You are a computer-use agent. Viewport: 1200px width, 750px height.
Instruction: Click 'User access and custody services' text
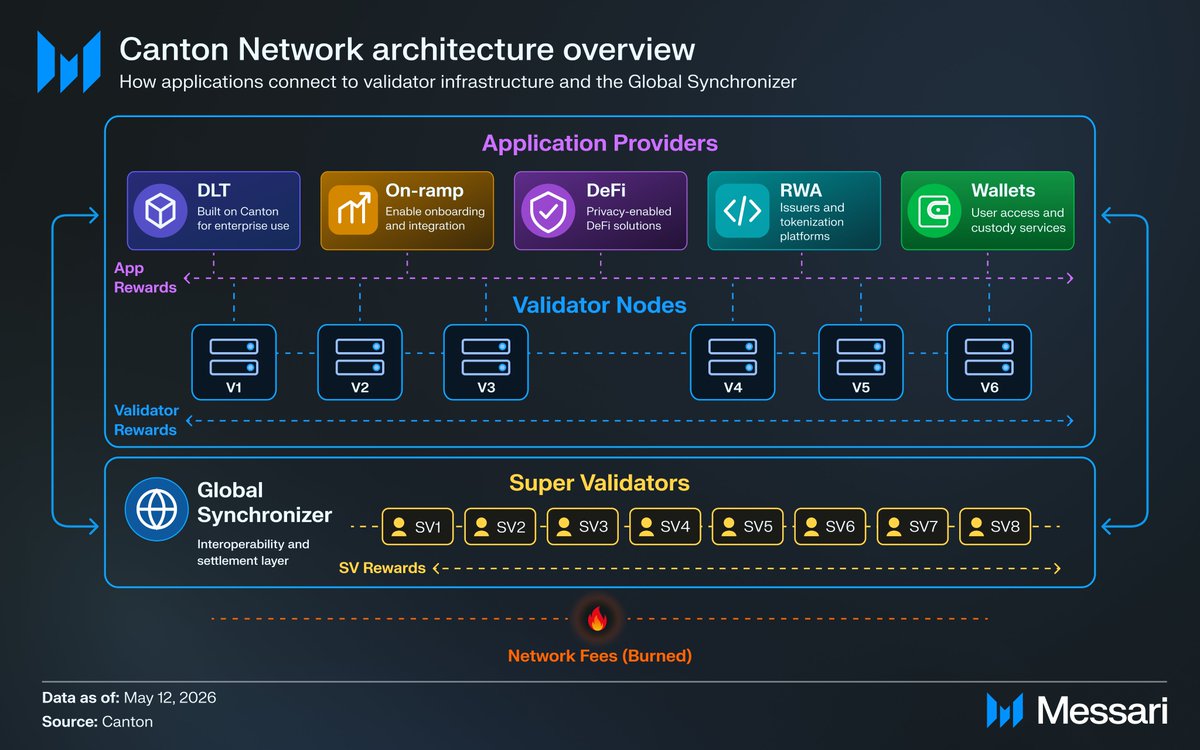pos(1018,220)
